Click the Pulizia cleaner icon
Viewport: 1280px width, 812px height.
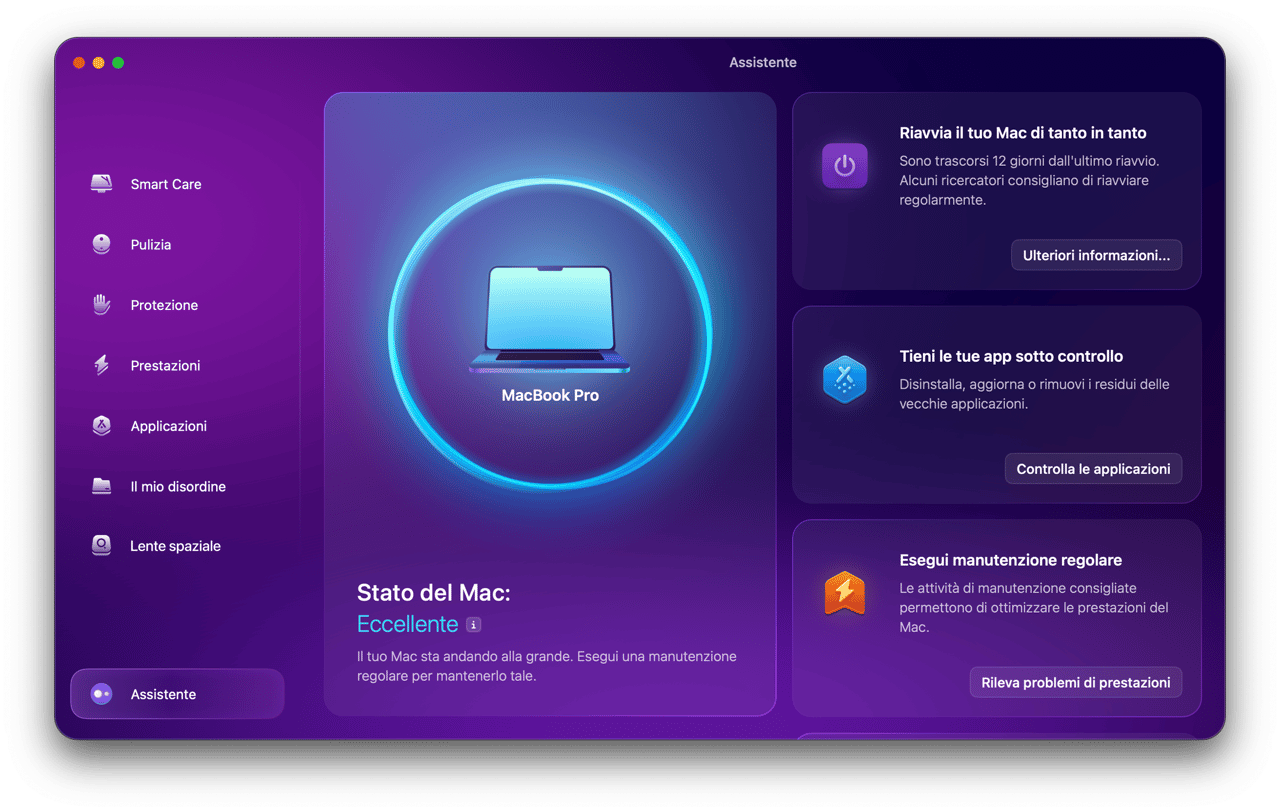(x=101, y=245)
